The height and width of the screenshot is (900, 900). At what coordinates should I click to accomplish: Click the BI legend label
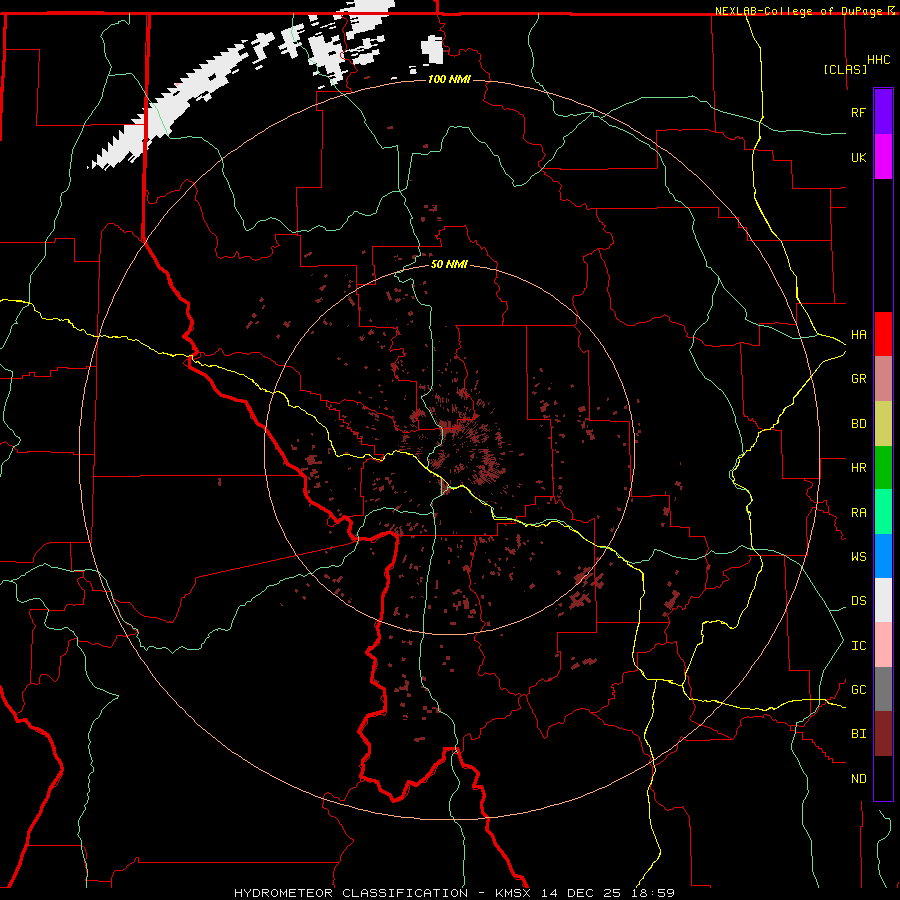[x=859, y=734]
